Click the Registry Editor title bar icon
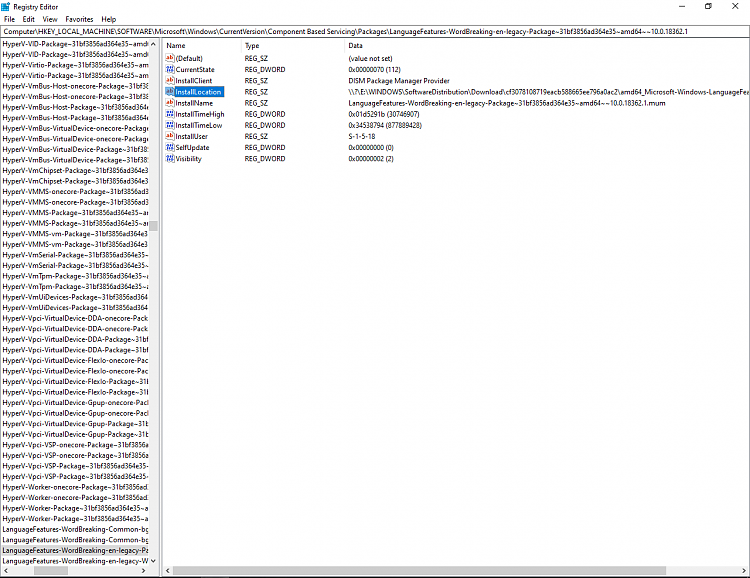Image resolution: width=750 pixels, height=578 pixels. (x=6, y=6)
